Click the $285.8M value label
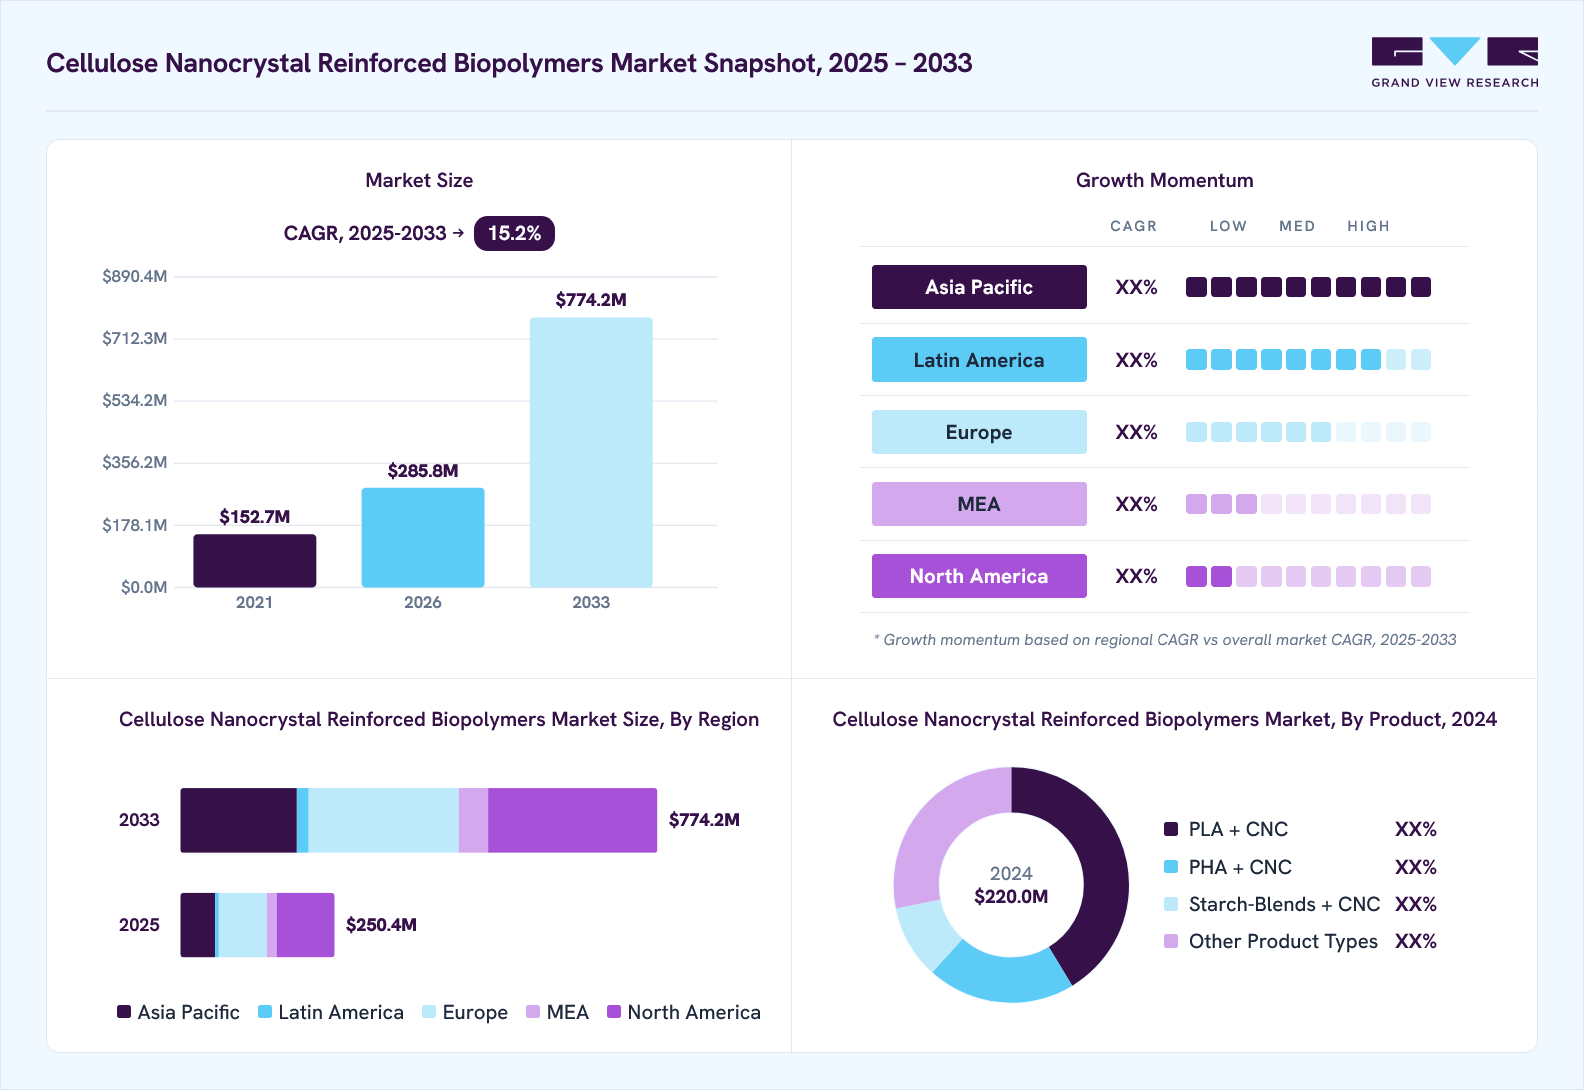The width and height of the screenshot is (1584, 1090). pyautogui.click(x=423, y=471)
